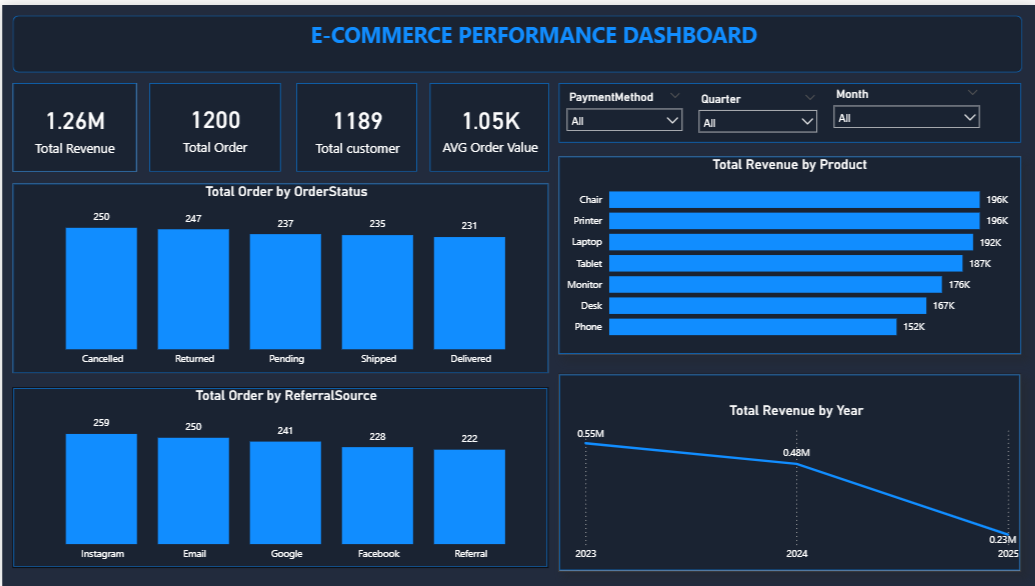Click the Delivered order status bar
The width and height of the screenshot is (1035, 586).
tap(469, 293)
